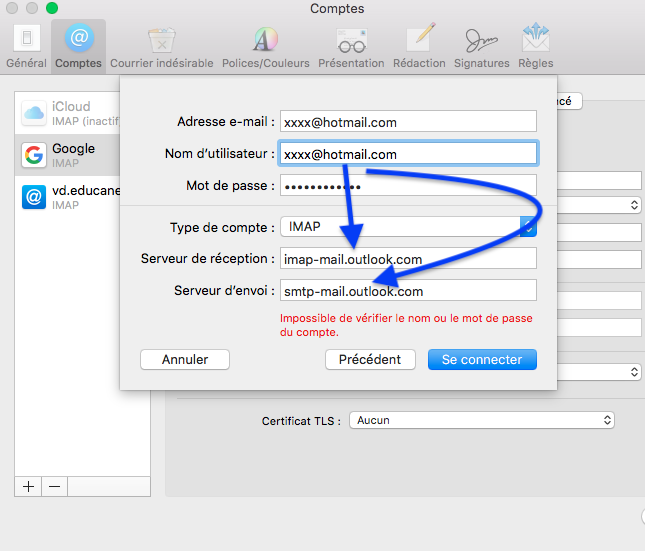Click the iCloud cloud icon
This screenshot has height=551, width=645.
click(x=34, y=113)
